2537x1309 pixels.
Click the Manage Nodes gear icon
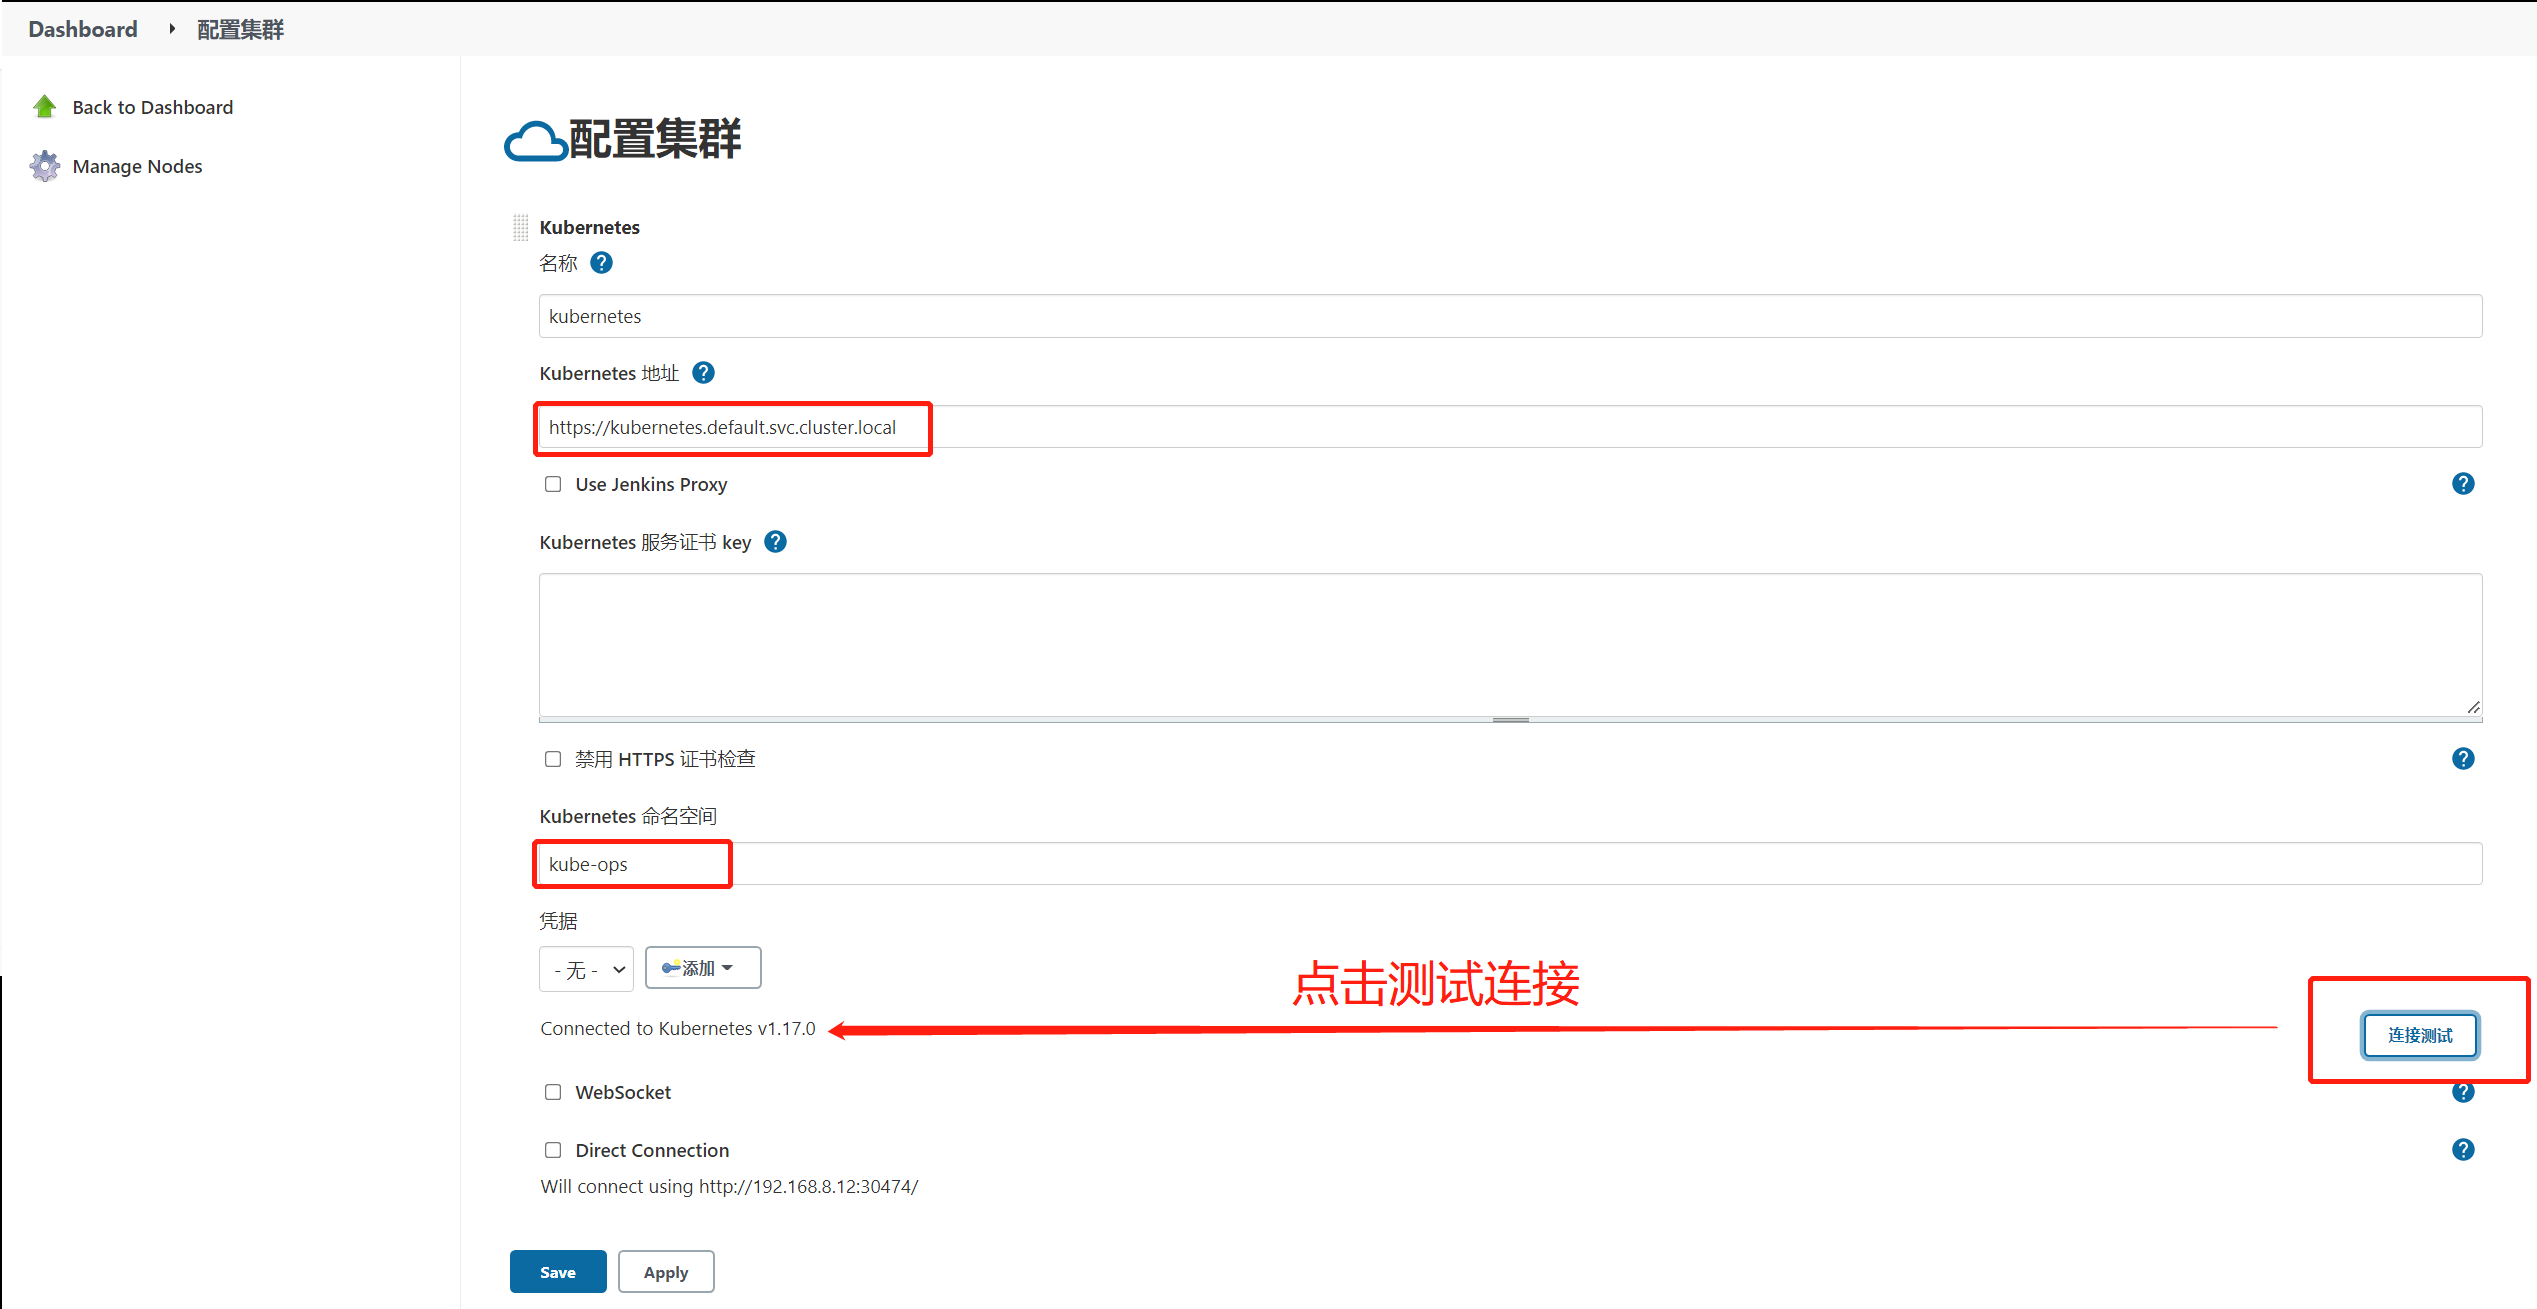44,166
